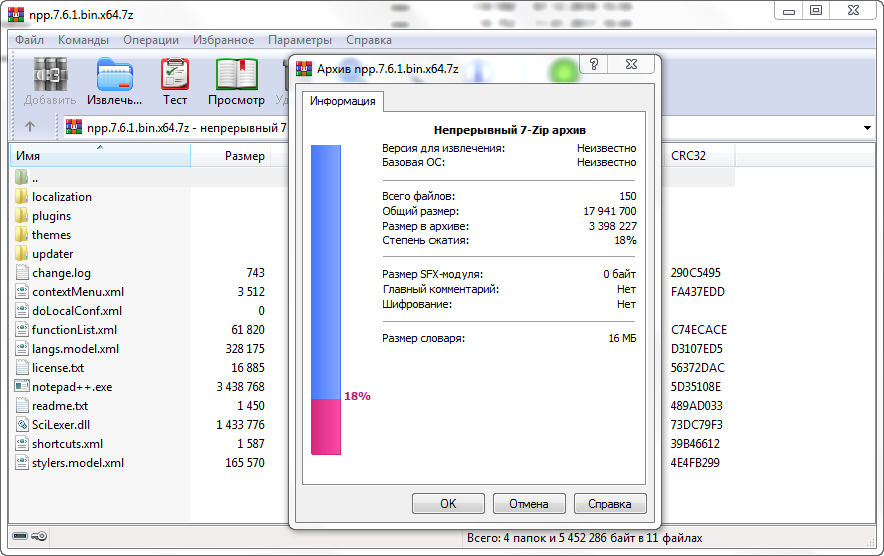Sort by CRC32 column header

(688, 156)
